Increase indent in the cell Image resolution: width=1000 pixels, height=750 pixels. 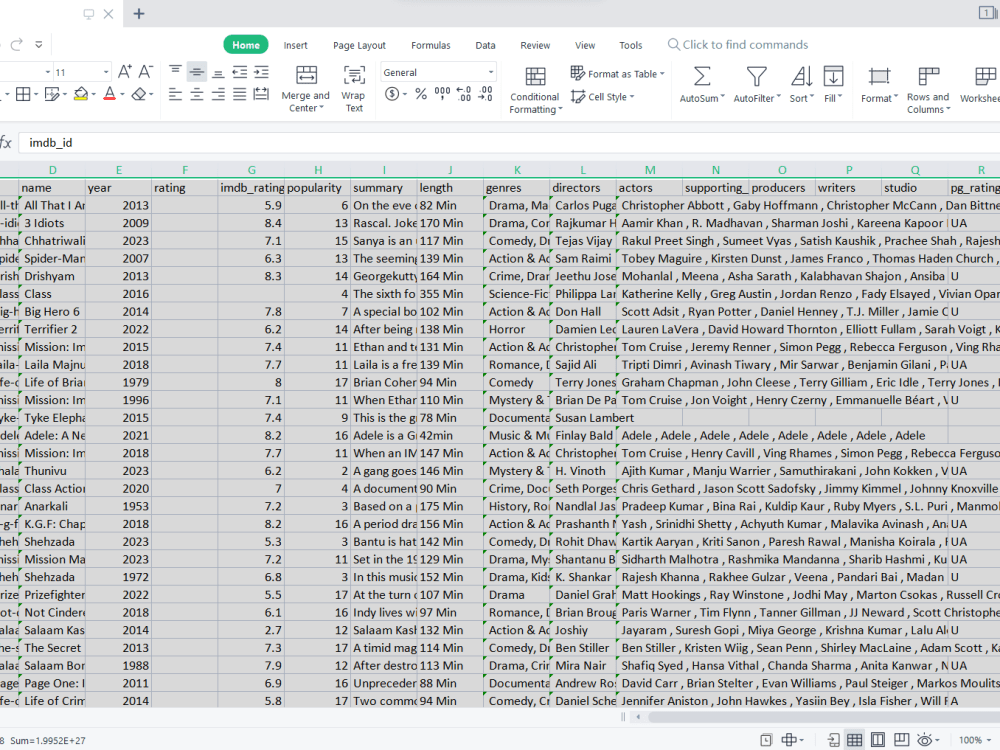[261, 72]
